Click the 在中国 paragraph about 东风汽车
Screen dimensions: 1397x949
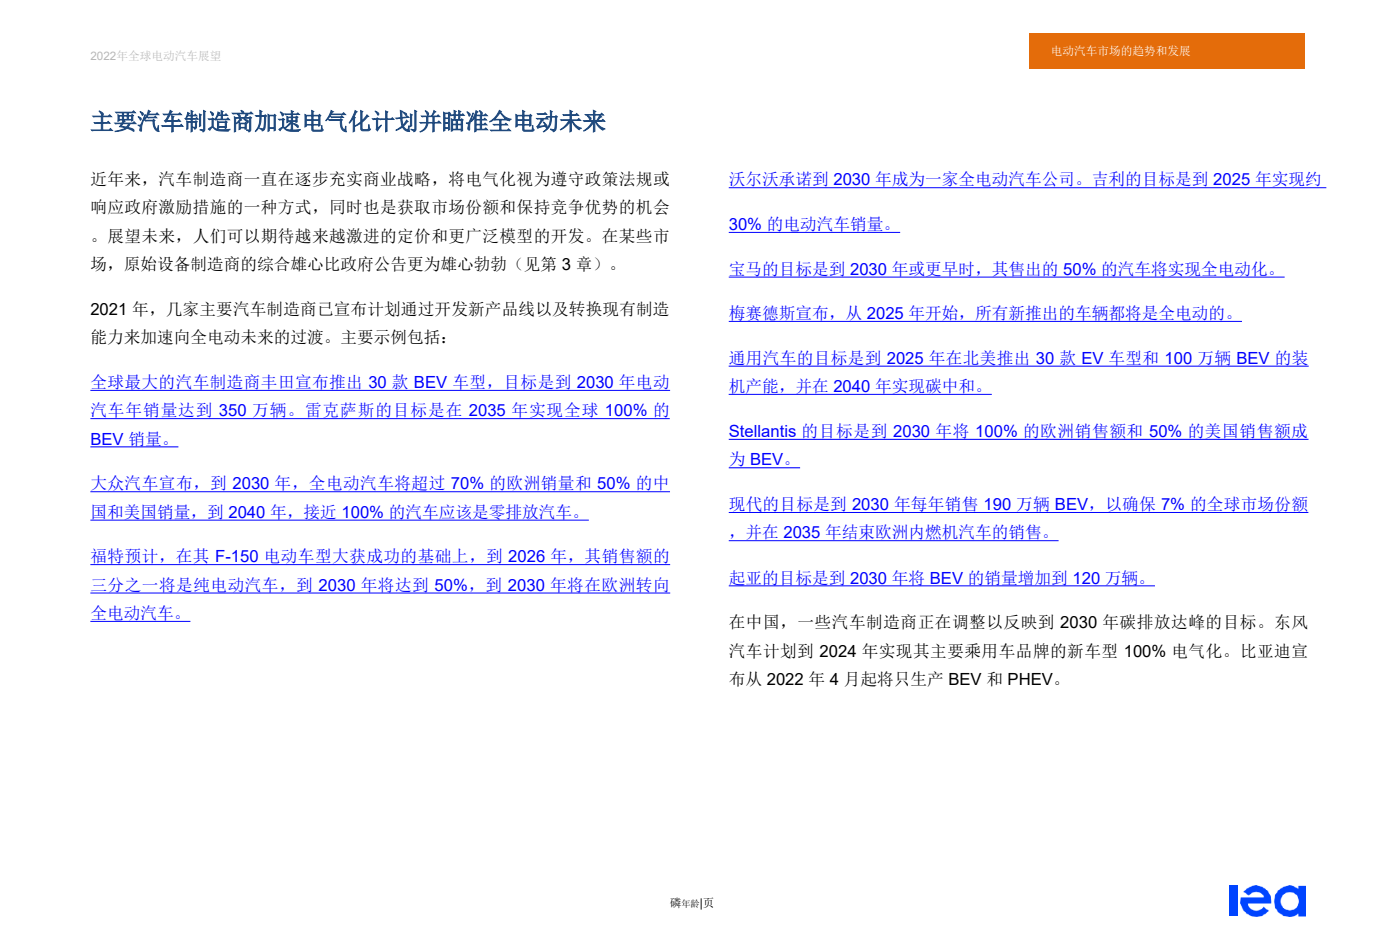[x=1017, y=651]
